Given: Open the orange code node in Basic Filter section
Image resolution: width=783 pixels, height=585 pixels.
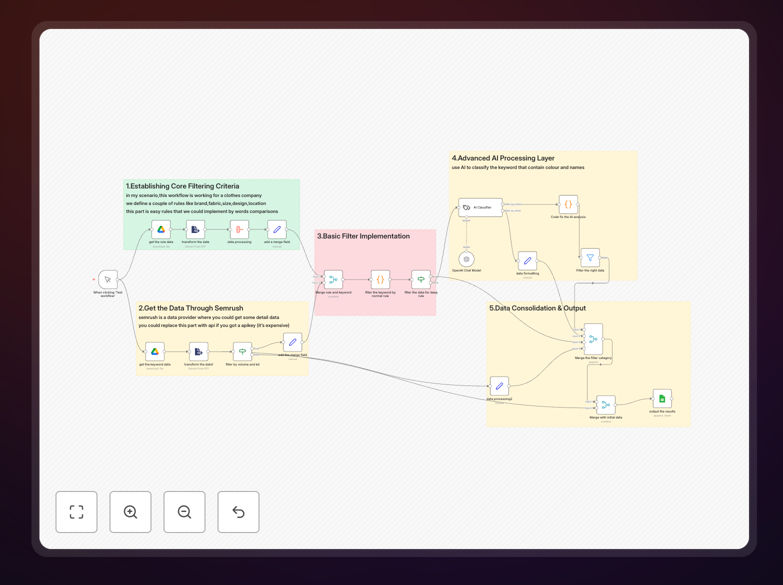Looking at the screenshot, I should pos(380,280).
